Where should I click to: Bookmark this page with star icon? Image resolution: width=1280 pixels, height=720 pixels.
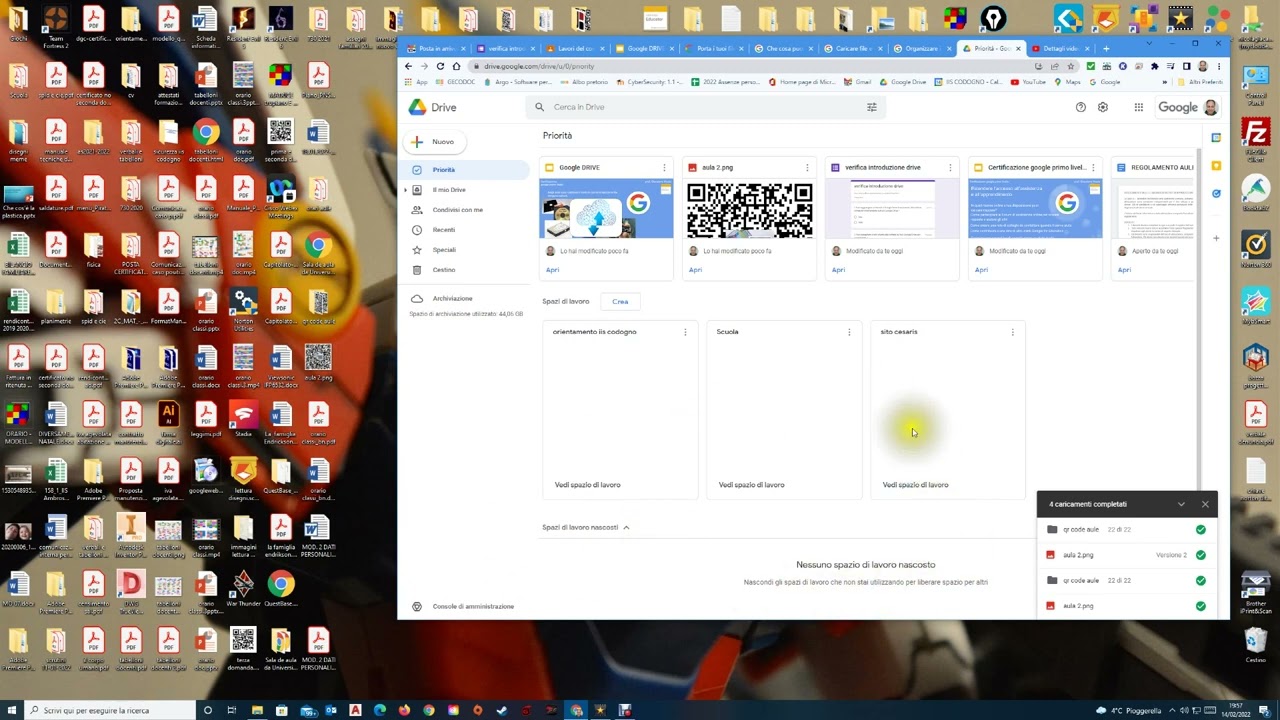(1070, 66)
